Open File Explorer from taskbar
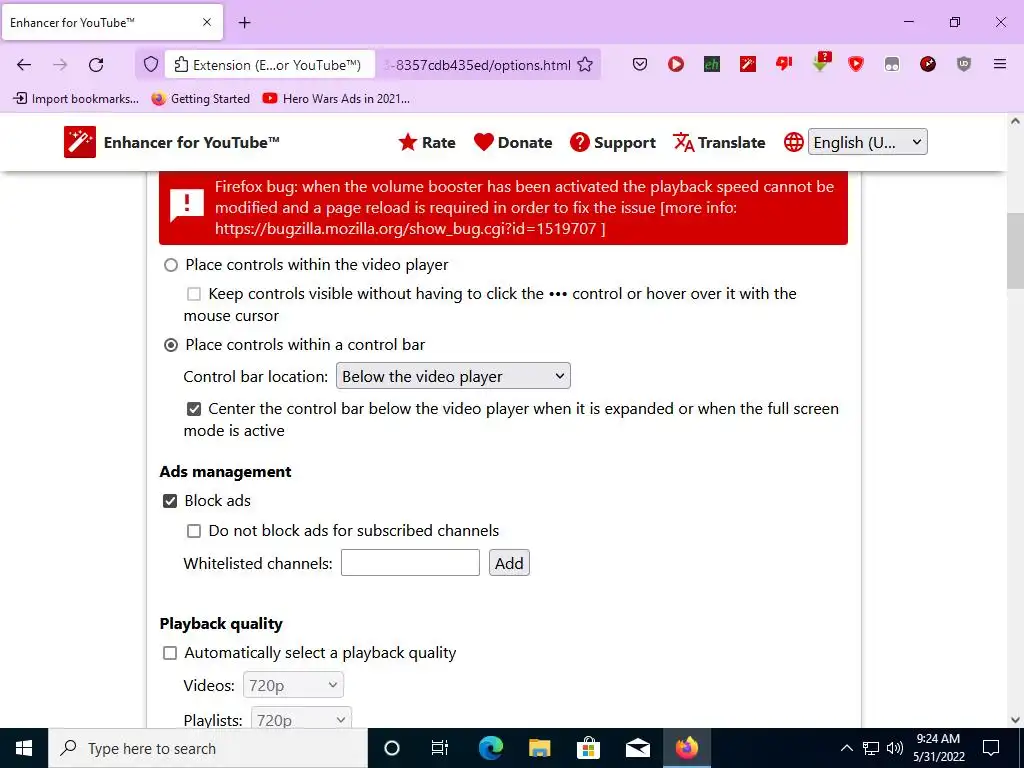 tap(539, 748)
